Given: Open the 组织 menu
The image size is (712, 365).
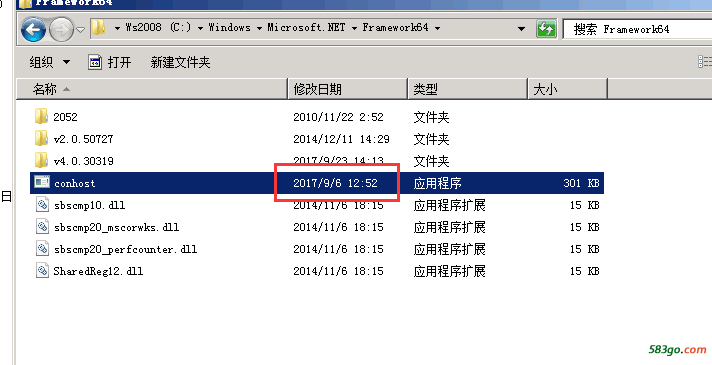Looking at the screenshot, I should pyautogui.click(x=49, y=62).
